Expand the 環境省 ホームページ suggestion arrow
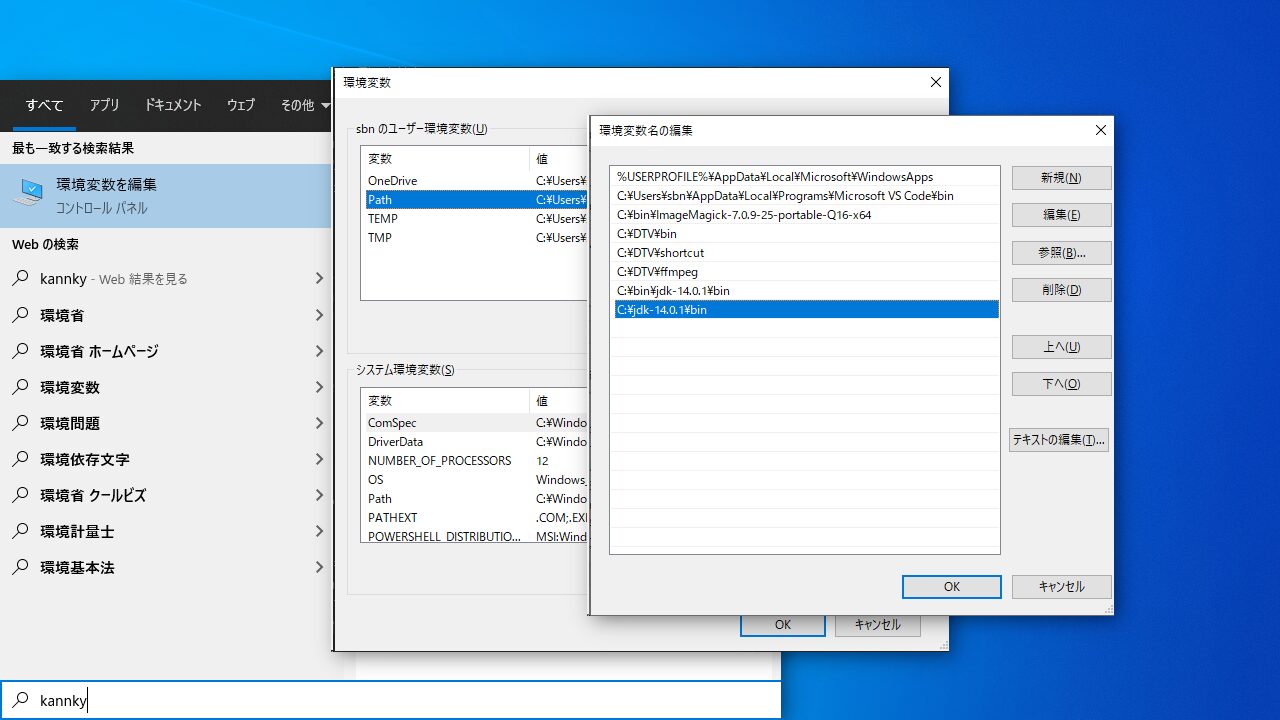Screen dimensions: 1280x720 [318, 351]
